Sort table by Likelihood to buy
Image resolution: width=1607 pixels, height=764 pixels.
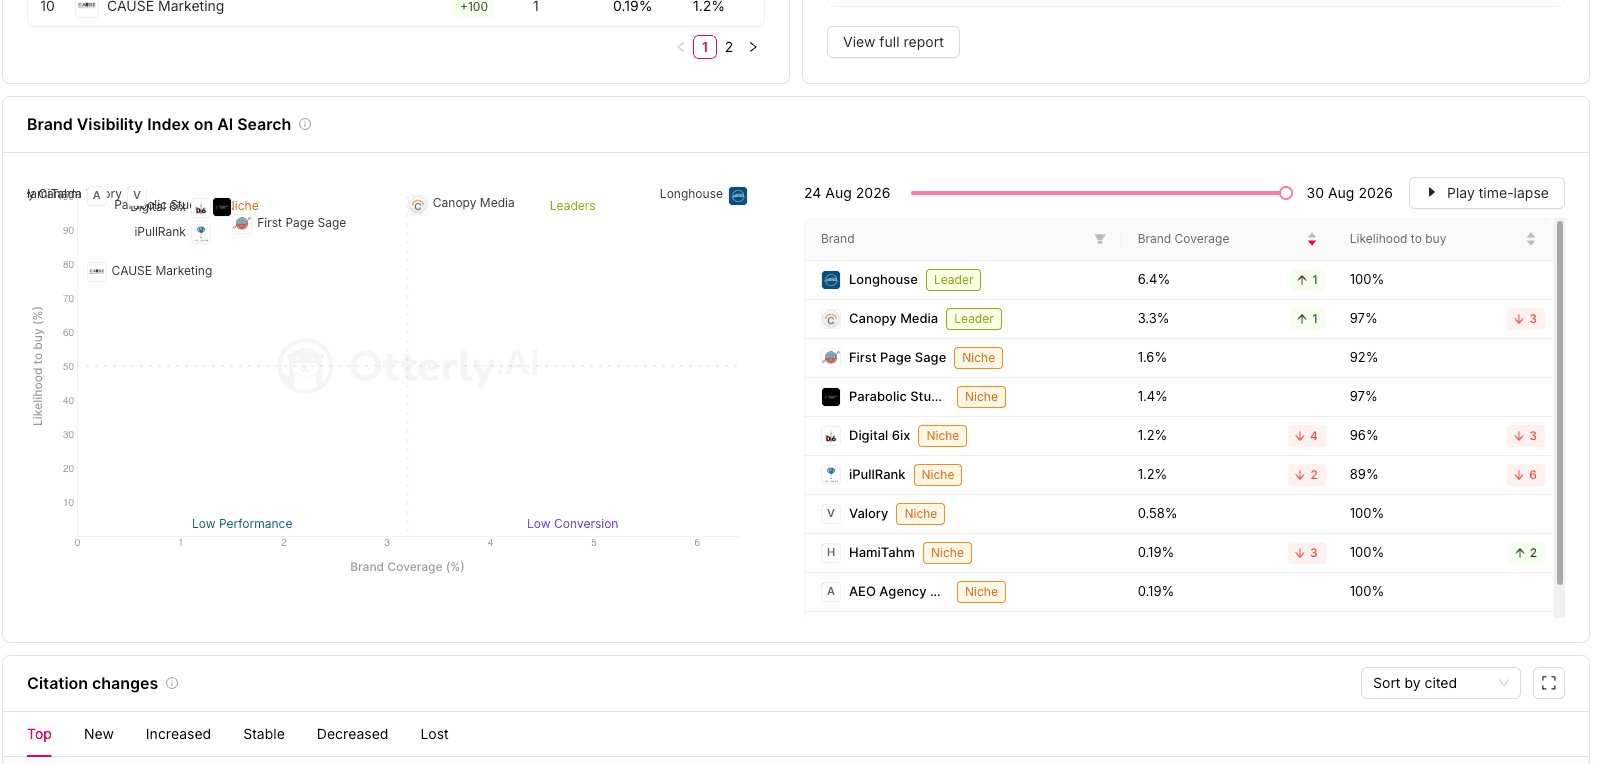point(1530,239)
